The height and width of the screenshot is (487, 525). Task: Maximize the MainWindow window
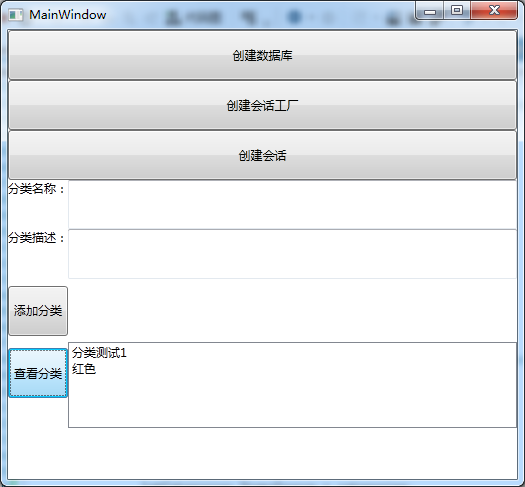(457, 11)
